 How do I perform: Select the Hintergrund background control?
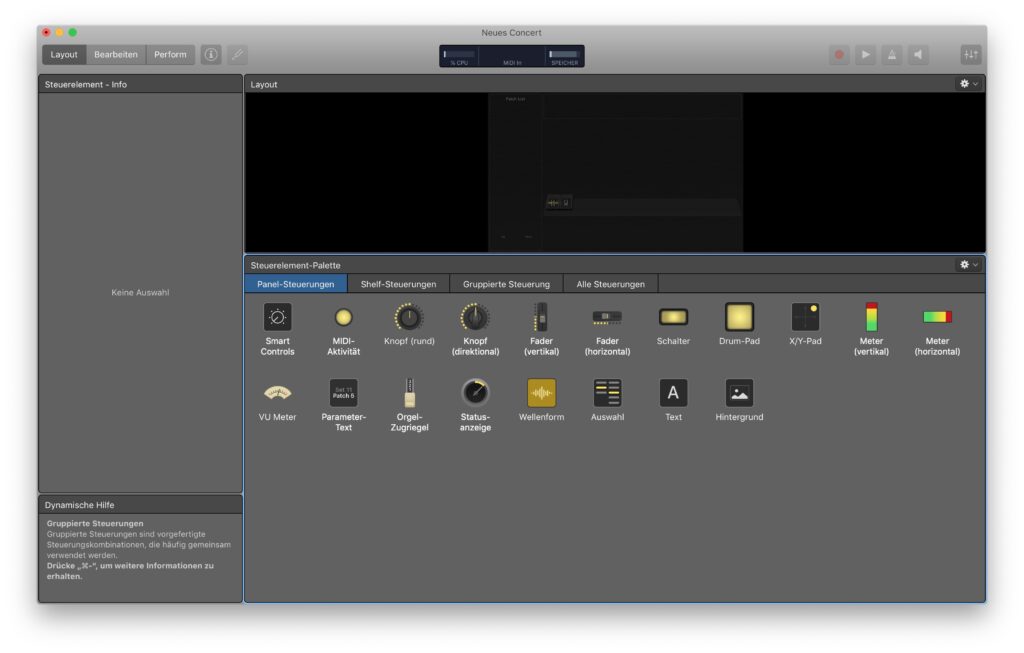[739, 393]
